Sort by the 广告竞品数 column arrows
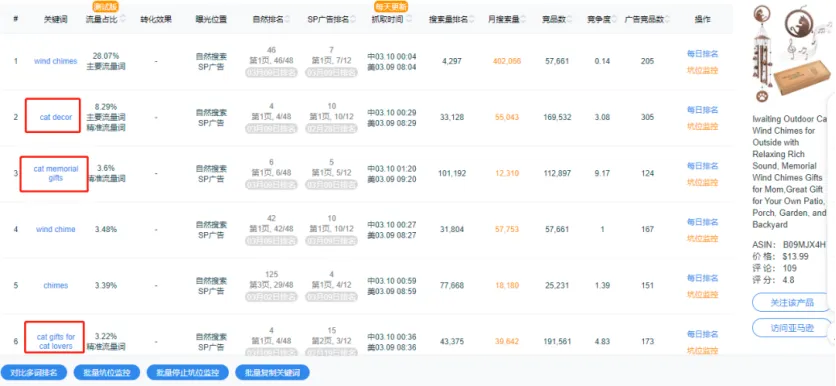 tap(668, 19)
